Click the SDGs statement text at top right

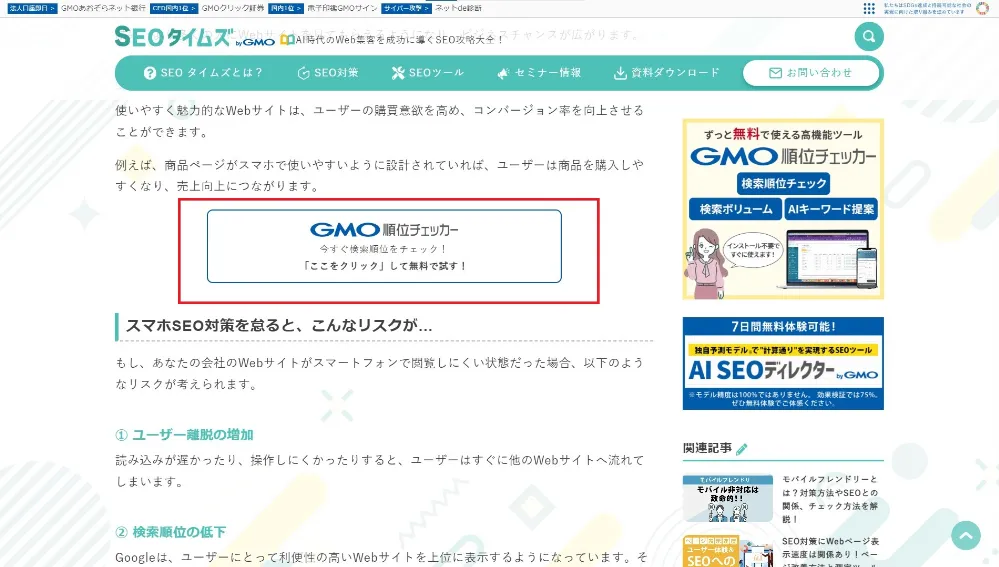point(927,8)
